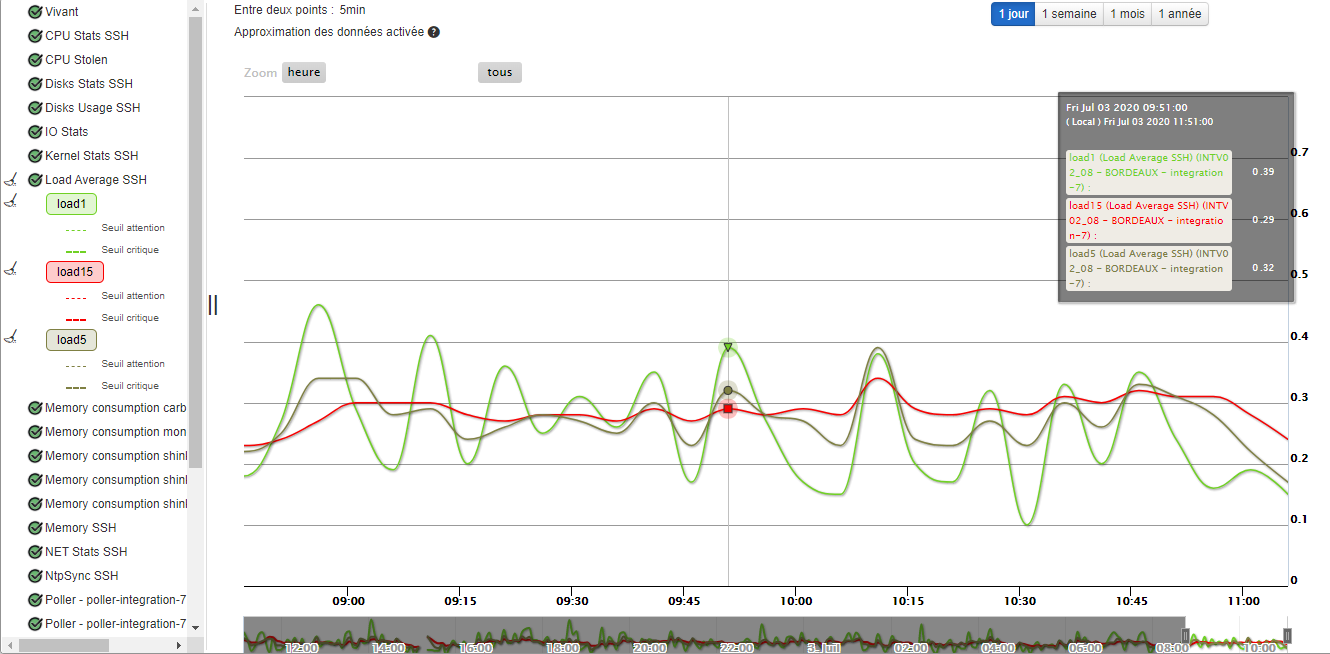The image size is (1330, 654).
Task: Click the status check icon for NtpSync SSH
Action: coord(35,576)
